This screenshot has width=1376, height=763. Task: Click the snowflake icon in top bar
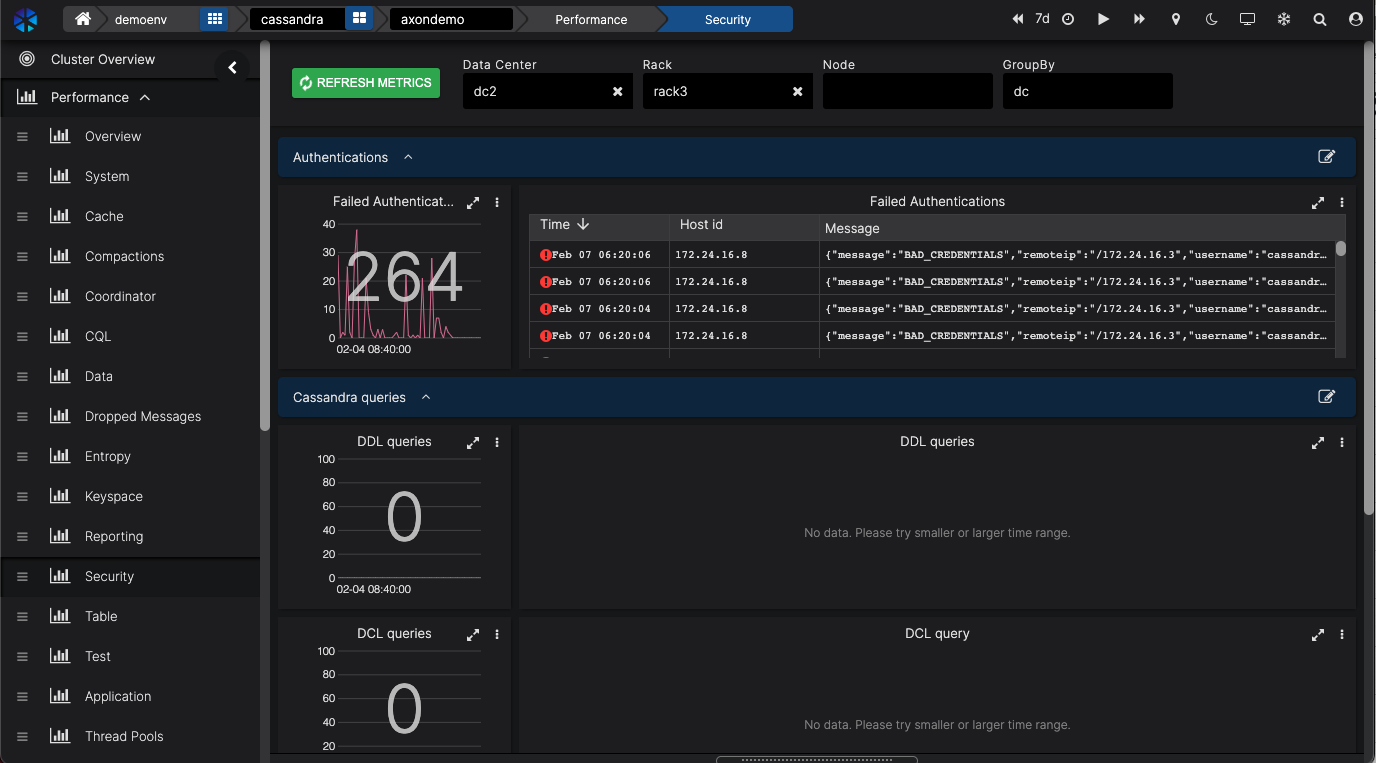click(1284, 19)
